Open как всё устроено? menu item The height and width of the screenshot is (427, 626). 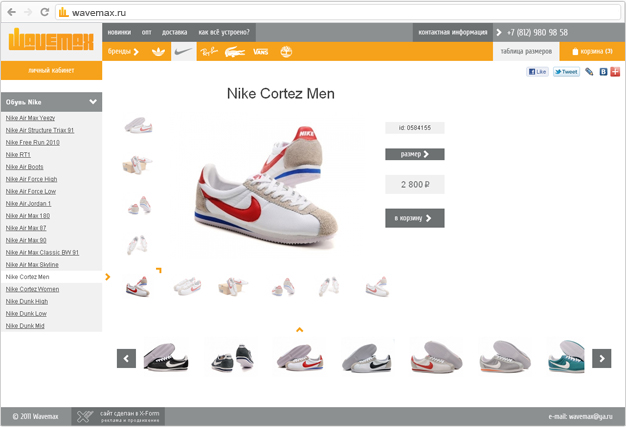224,32
